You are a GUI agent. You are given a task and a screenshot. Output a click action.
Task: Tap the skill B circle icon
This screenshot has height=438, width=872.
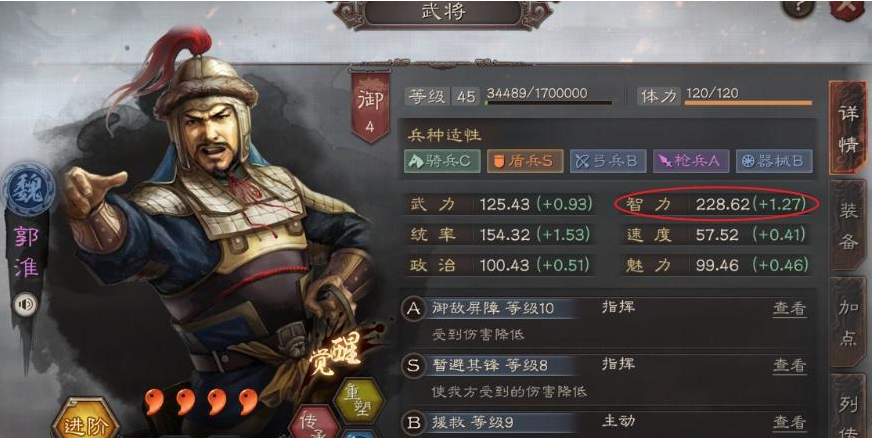click(414, 422)
